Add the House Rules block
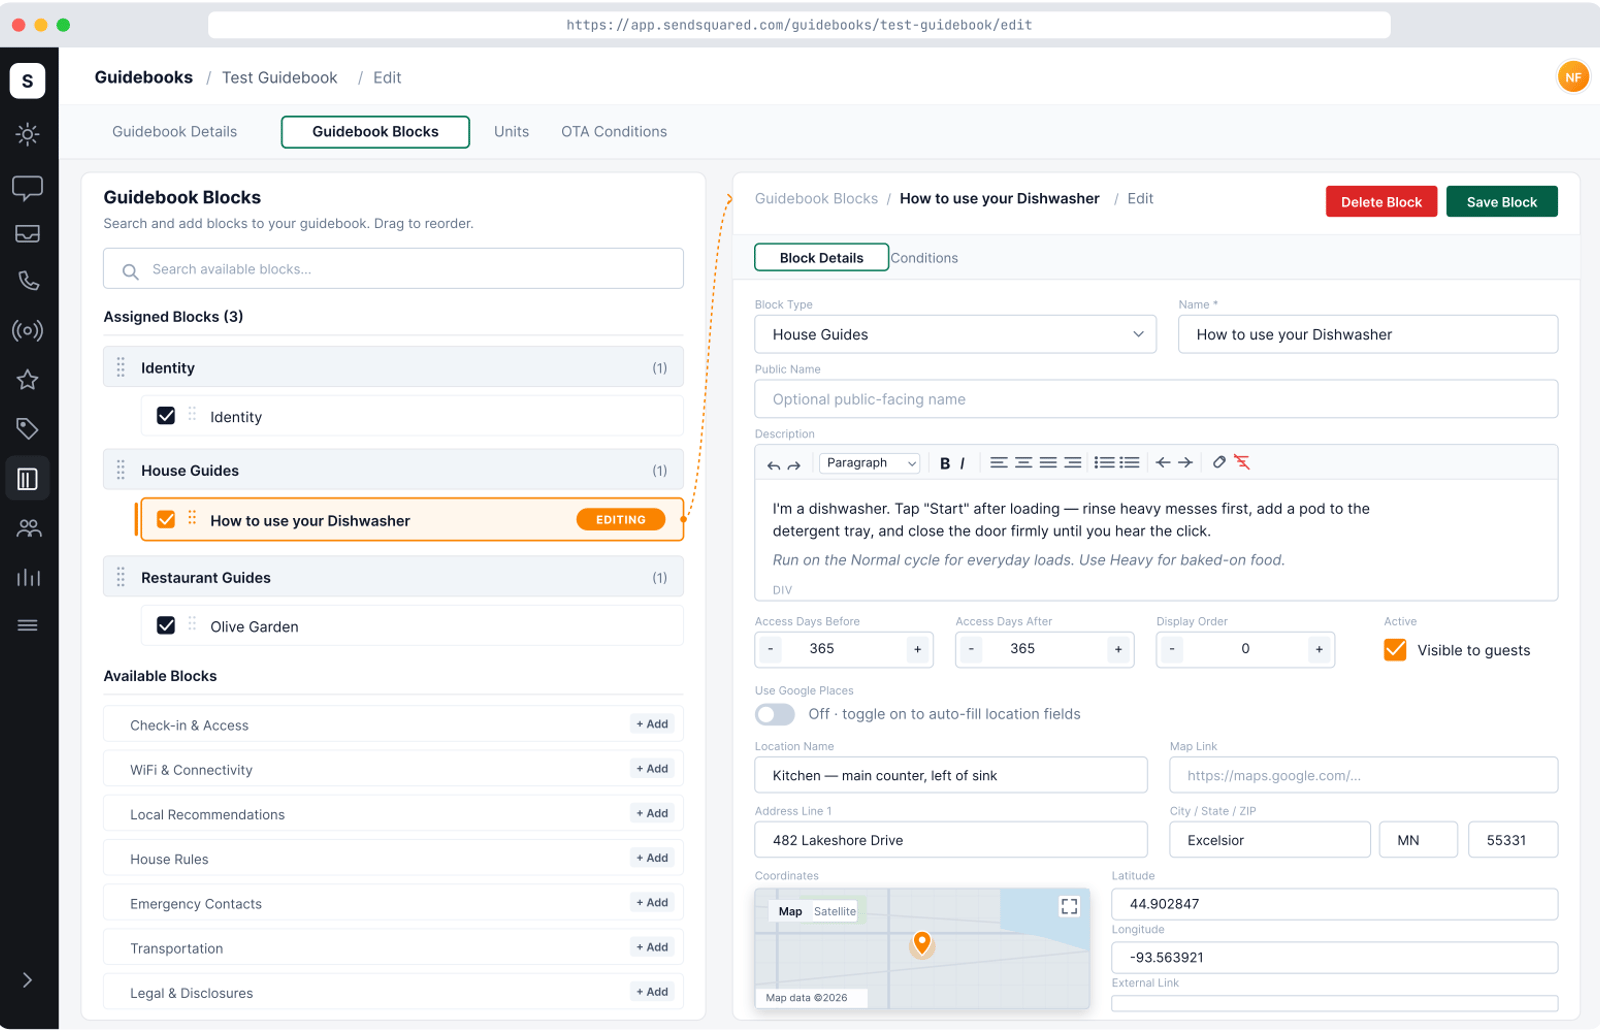 point(652,858)
